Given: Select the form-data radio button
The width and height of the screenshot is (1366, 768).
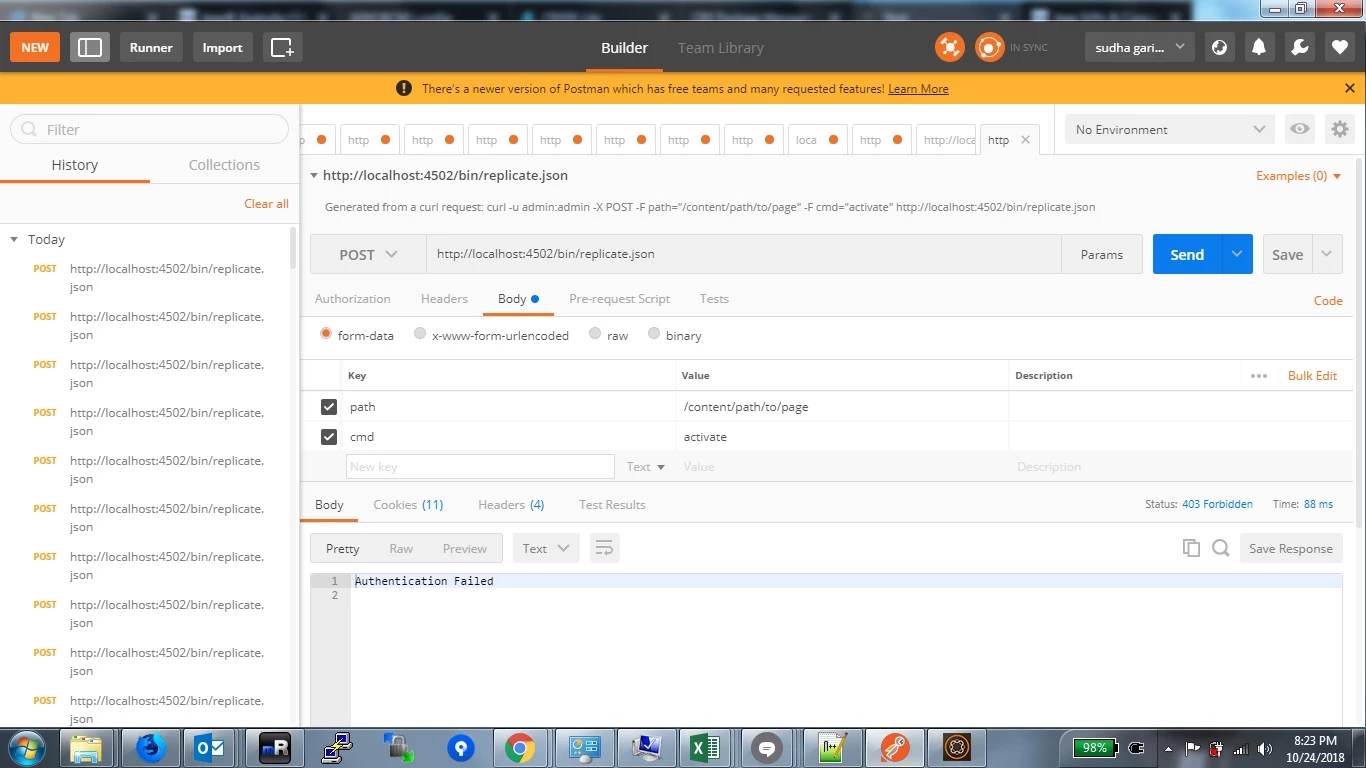Looking at the screenshot, I should tap(326, 334).
